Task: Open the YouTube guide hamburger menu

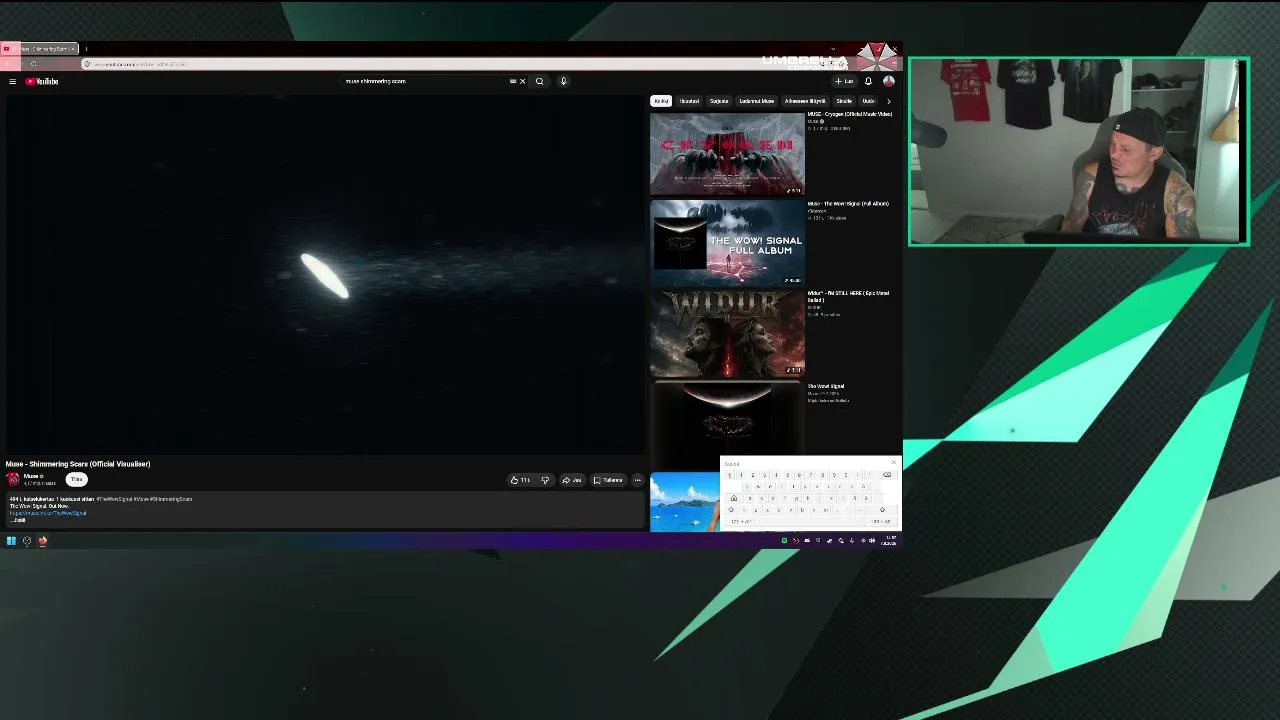Action: click(x=12, y=81)
